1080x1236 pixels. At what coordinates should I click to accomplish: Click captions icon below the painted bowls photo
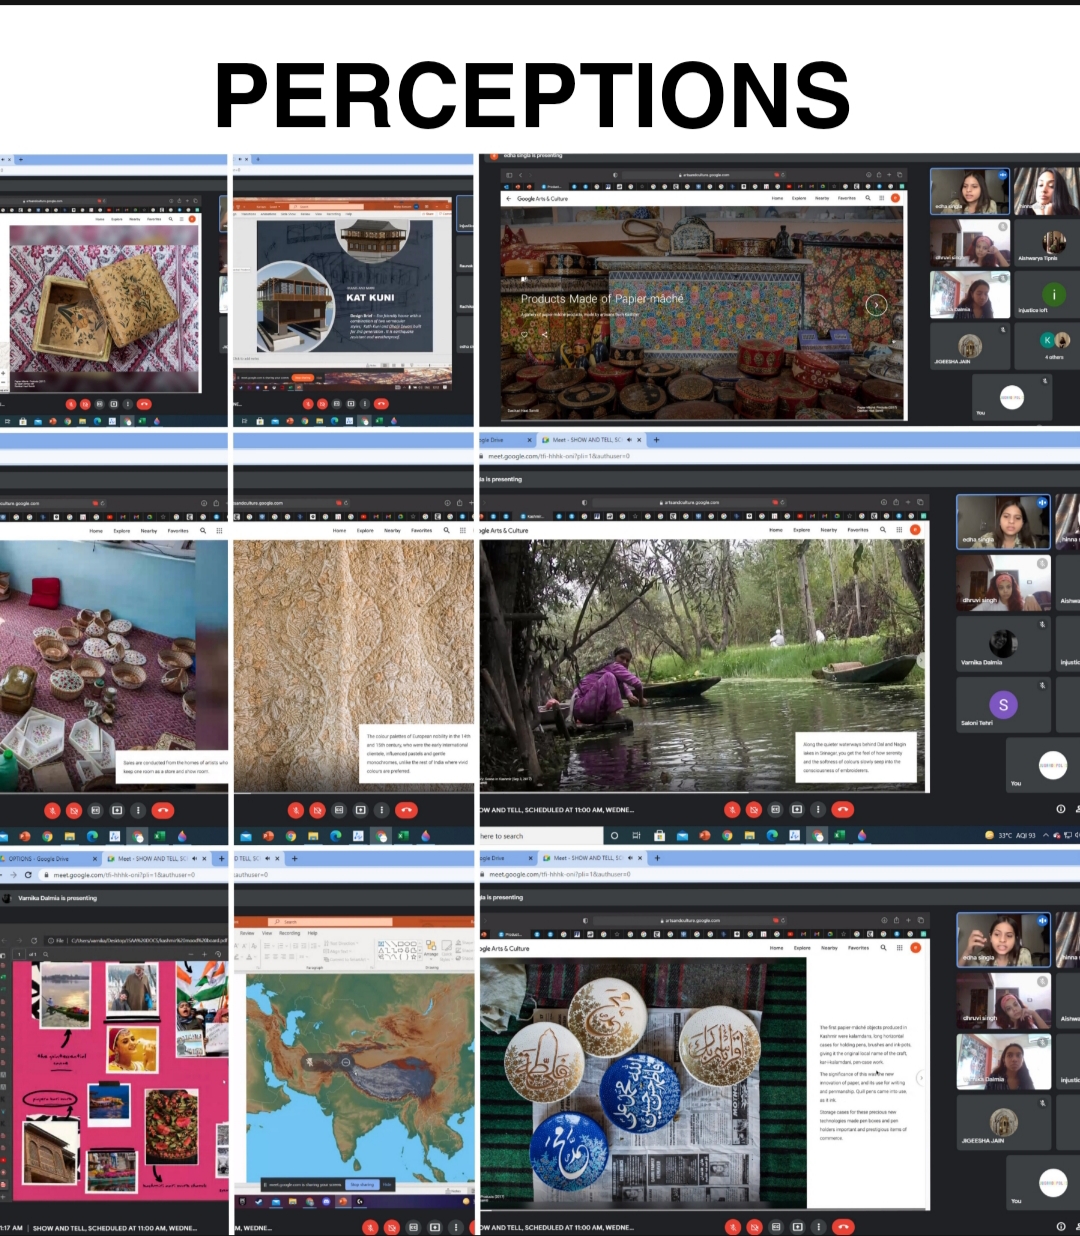[x=96, y=810]
